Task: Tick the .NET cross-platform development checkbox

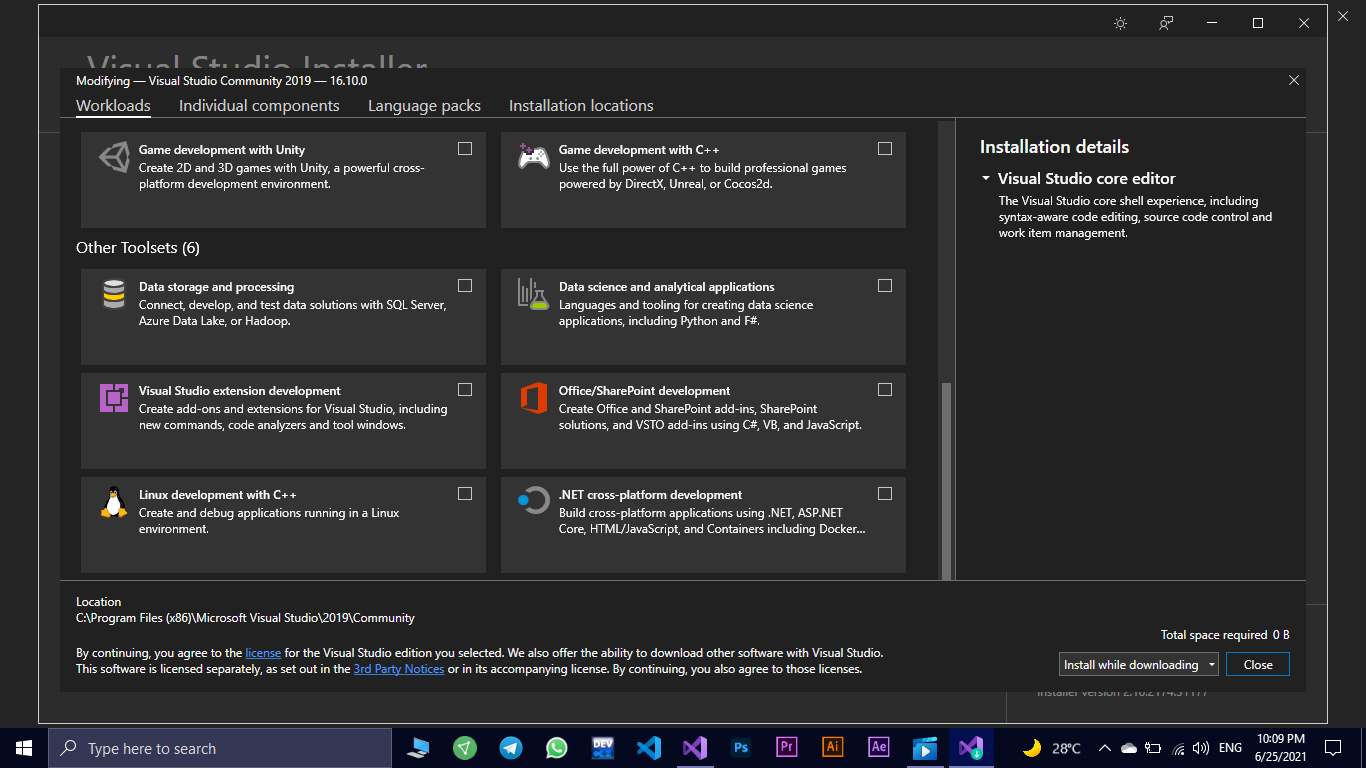Action: 885,494
